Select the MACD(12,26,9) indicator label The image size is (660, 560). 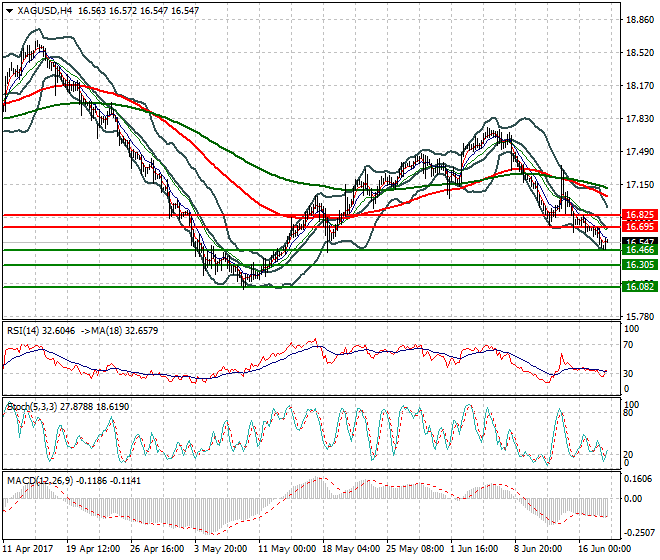40,480
